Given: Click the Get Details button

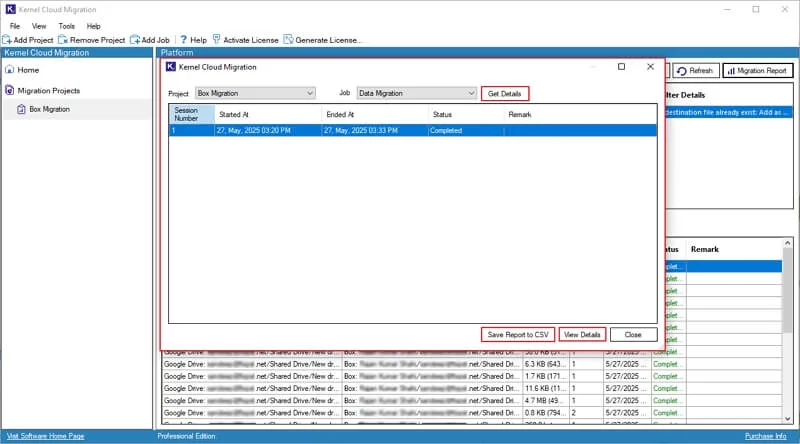Looking at the screenshot, I should (x=505, y=94).
